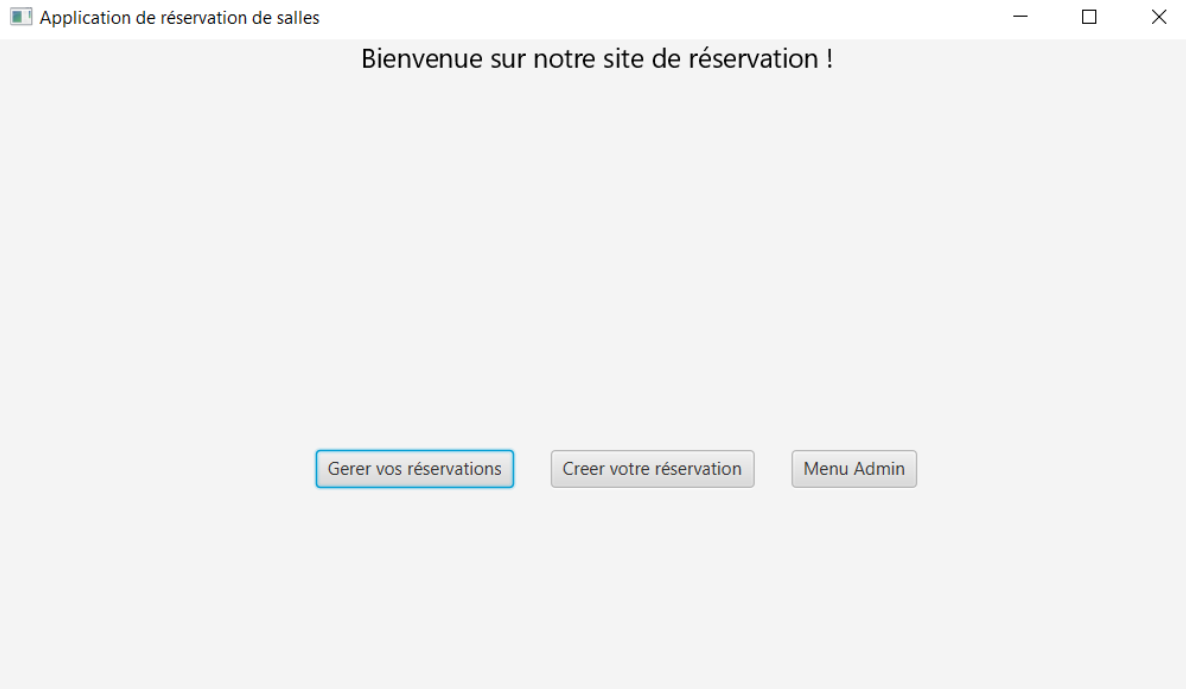
Task: Click the word 'réservation' in welcome heading
Action: click(754, 59)
